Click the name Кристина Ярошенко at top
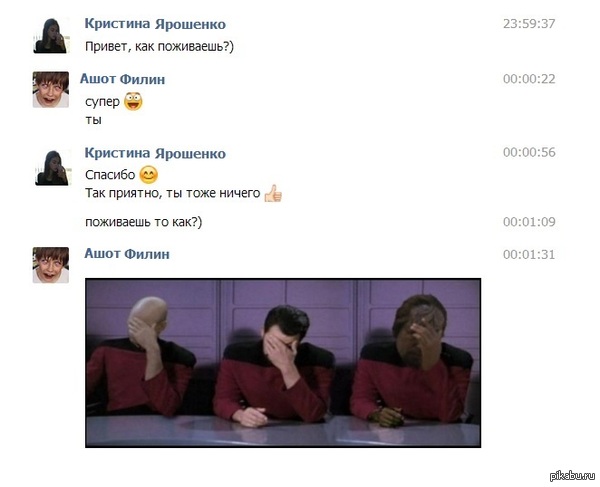 coord(155,24)
